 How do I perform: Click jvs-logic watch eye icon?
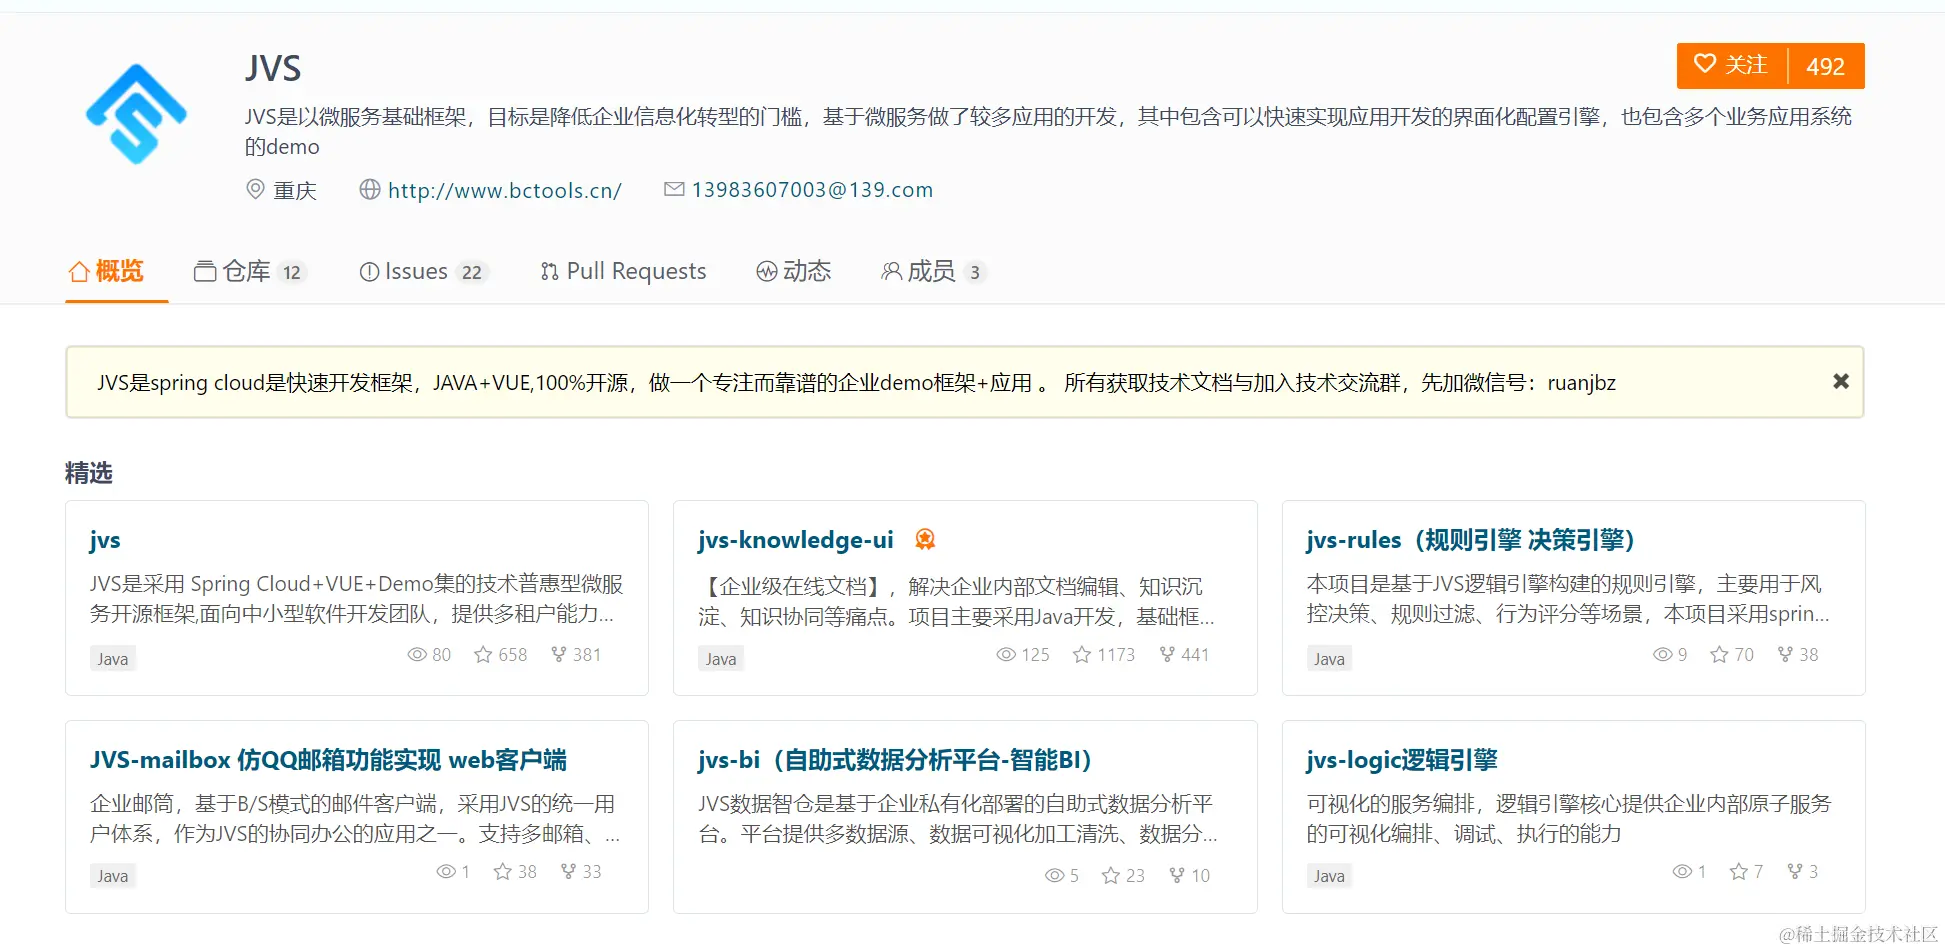[x=1682, y=872]
